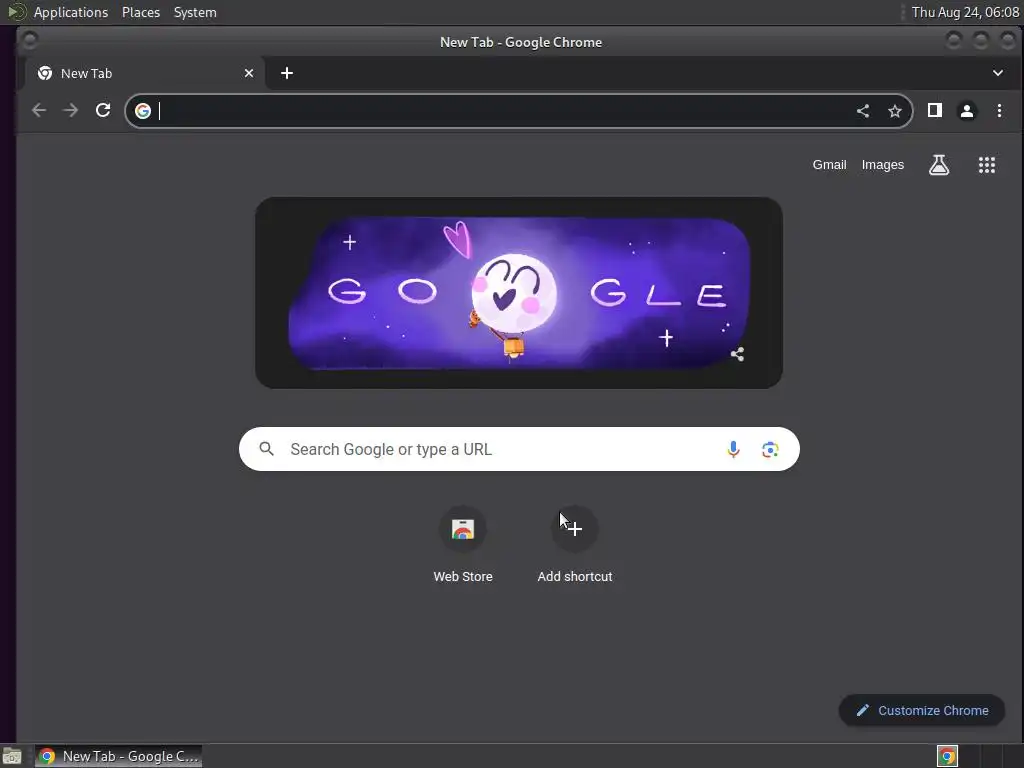
Task: Open the System menu
Action: [195, 12]
